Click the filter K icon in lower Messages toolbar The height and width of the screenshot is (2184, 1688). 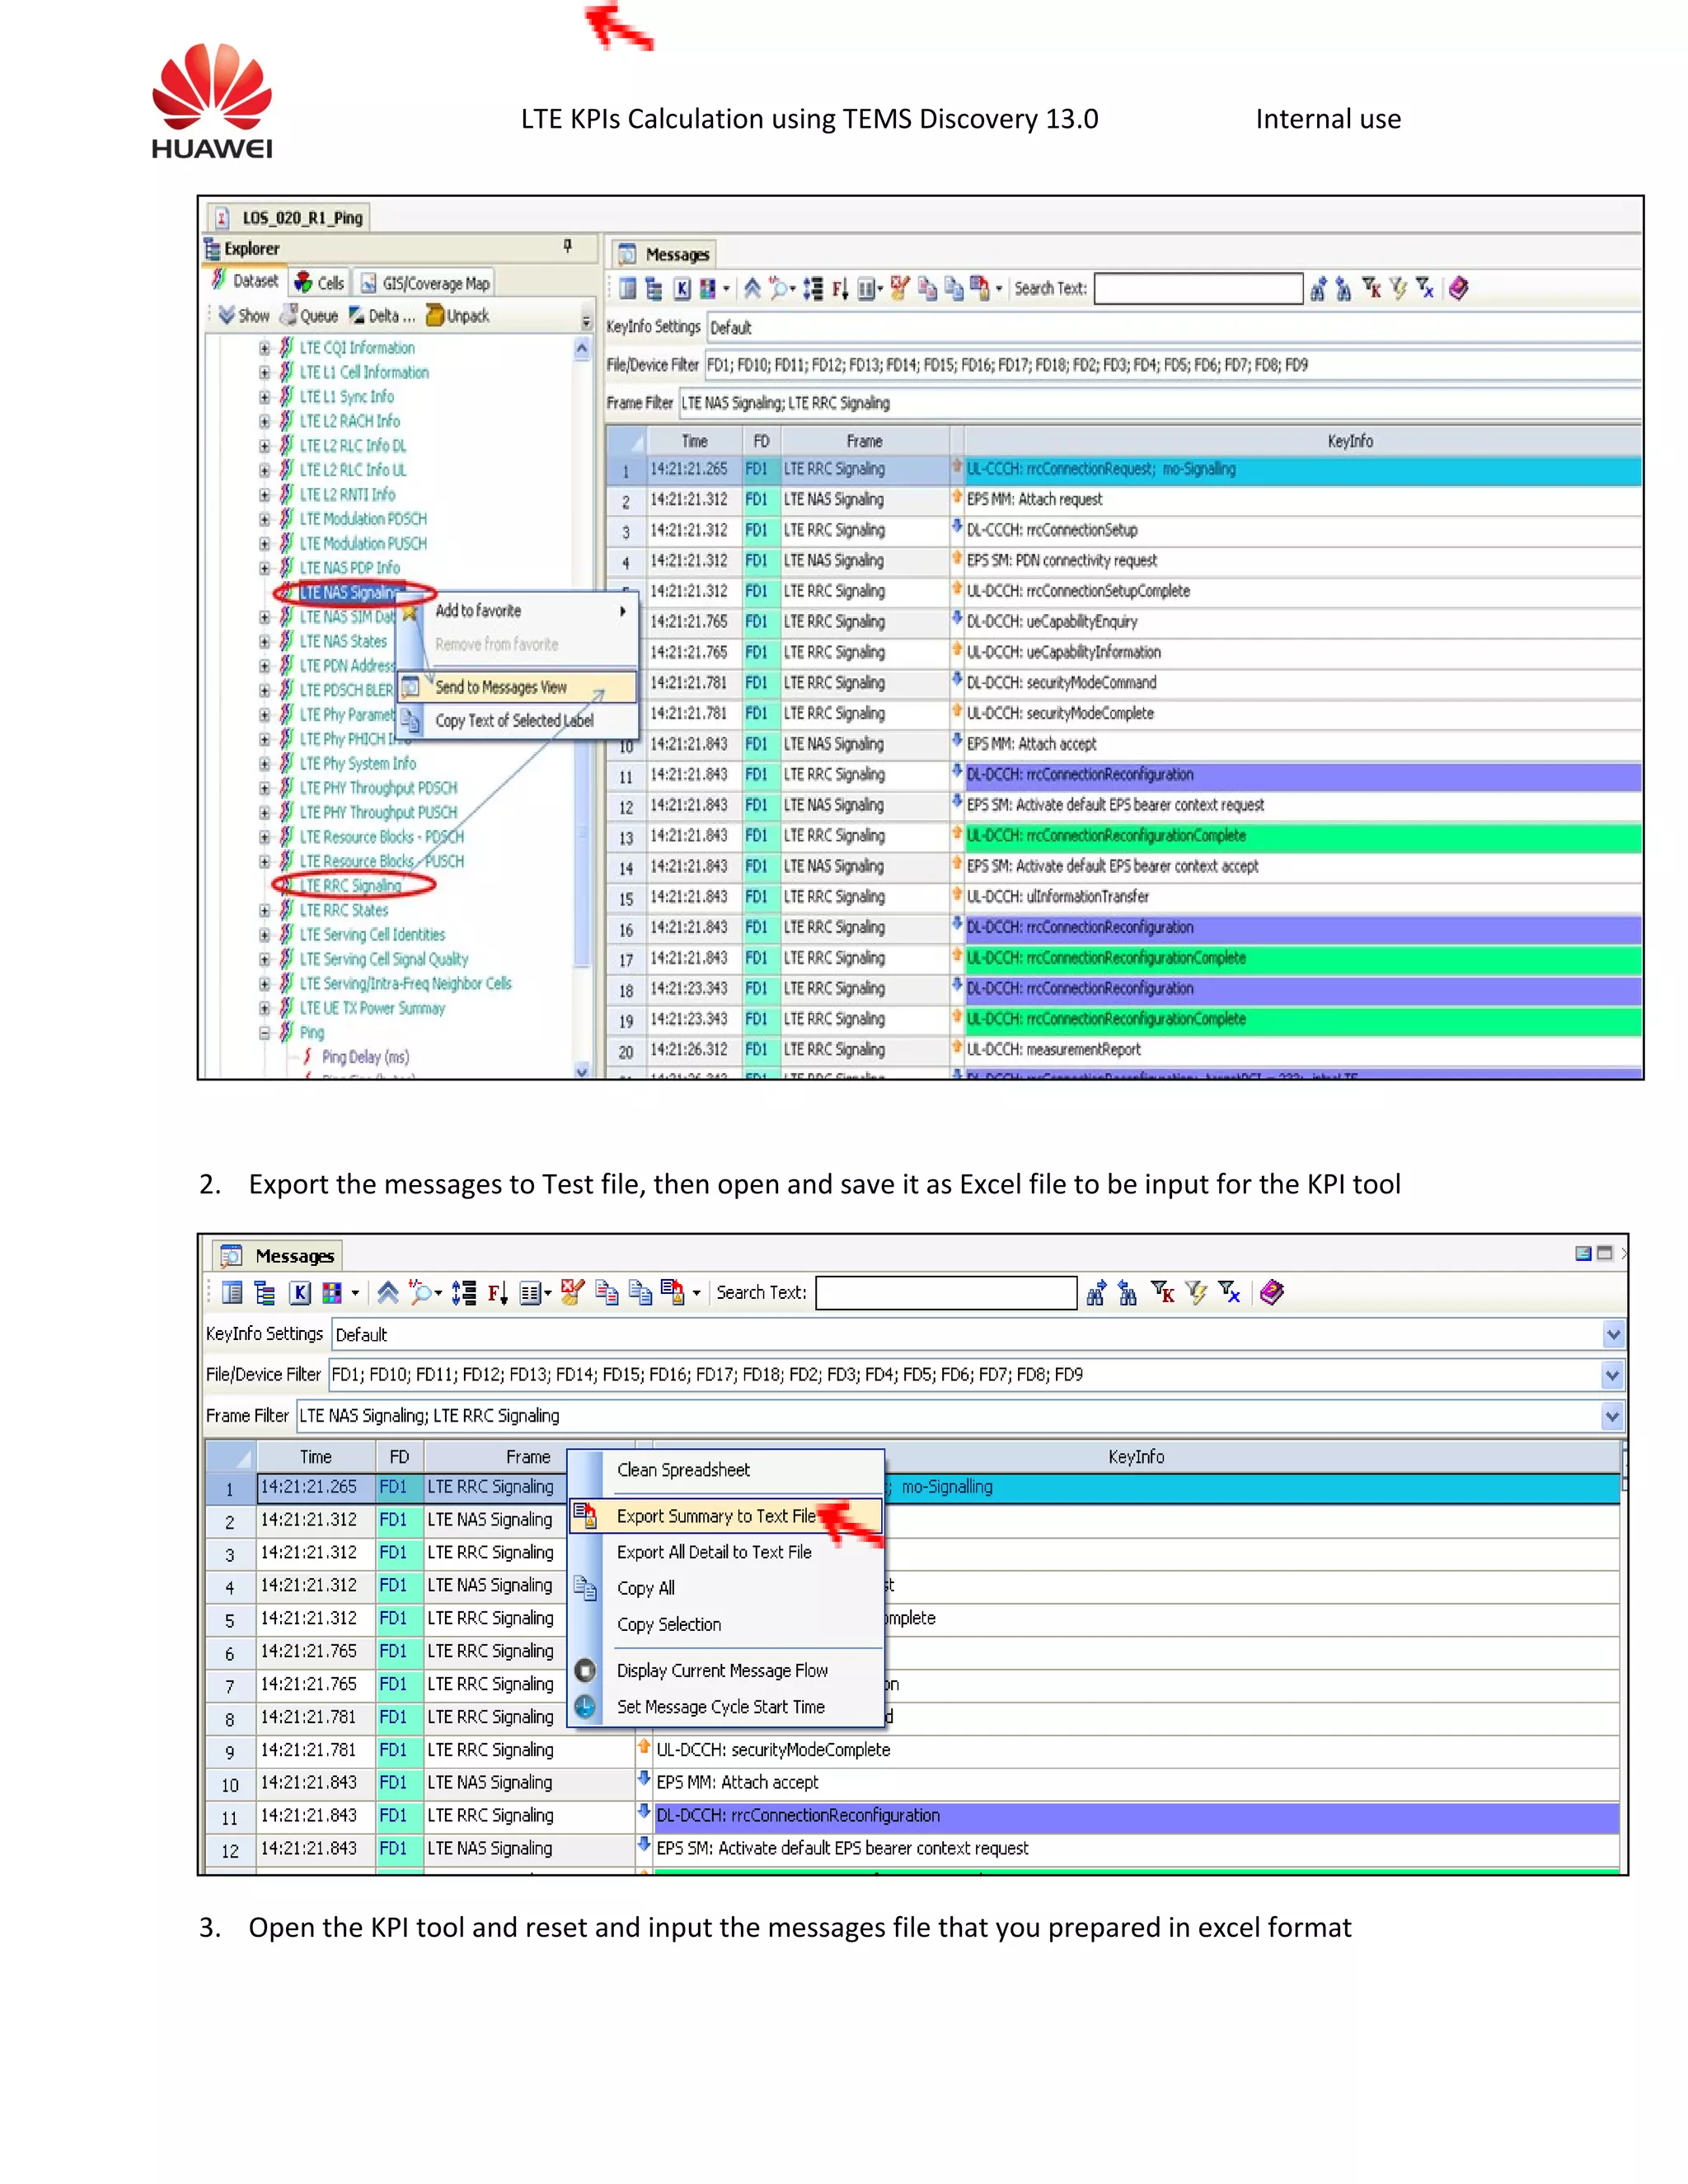pyautogui.click(x=1162, y=1293)
